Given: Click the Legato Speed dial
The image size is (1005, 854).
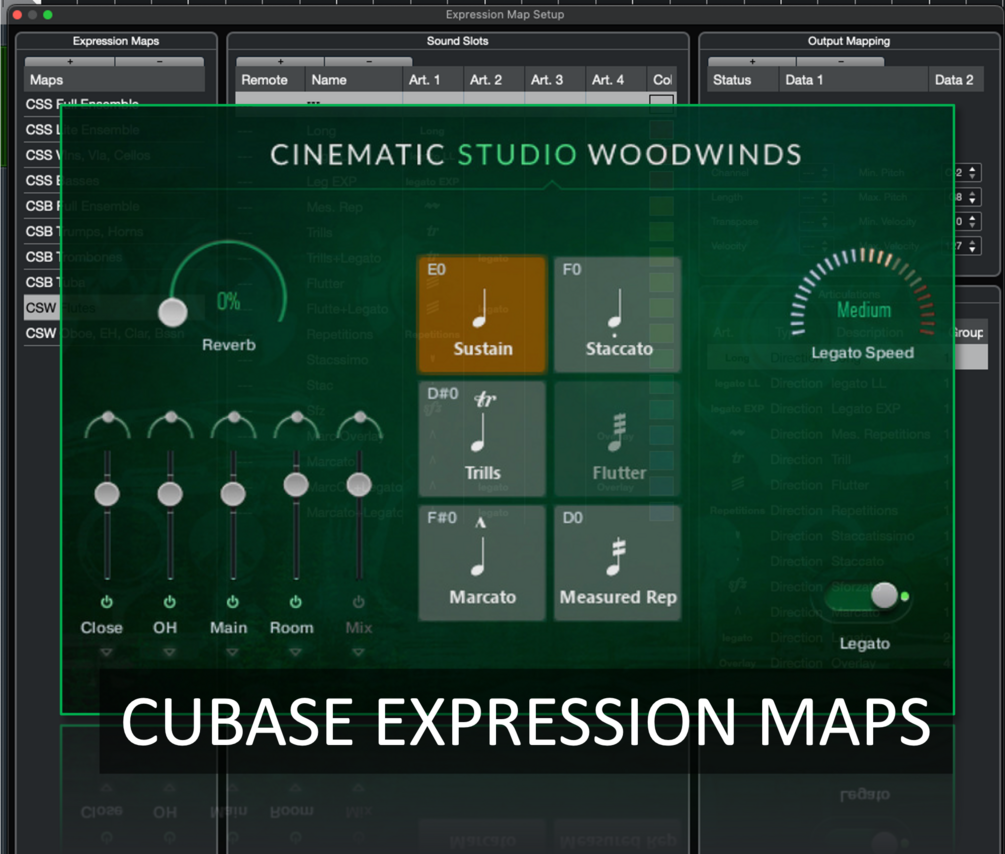Looking at the screenshot, I should coord(863,292).
